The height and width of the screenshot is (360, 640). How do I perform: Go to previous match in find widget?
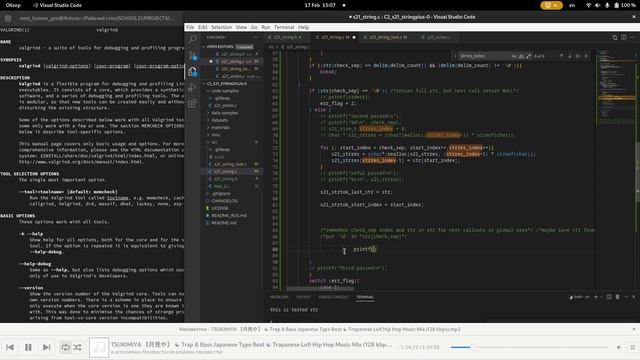click(561, 56)
